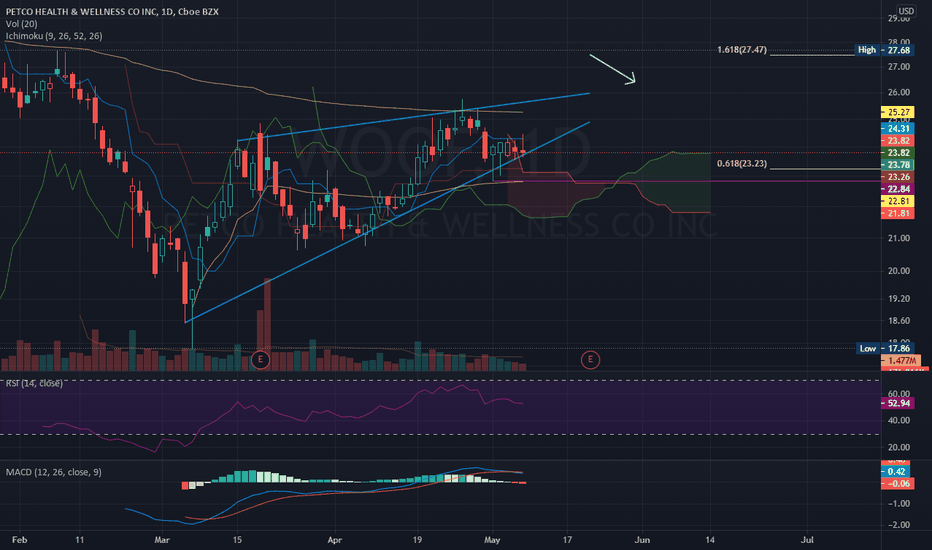Image resolution: width=932 pixels, height=550 pixels.
Task: Click the 26.00 level on the price axis
Action: point(899,92)
